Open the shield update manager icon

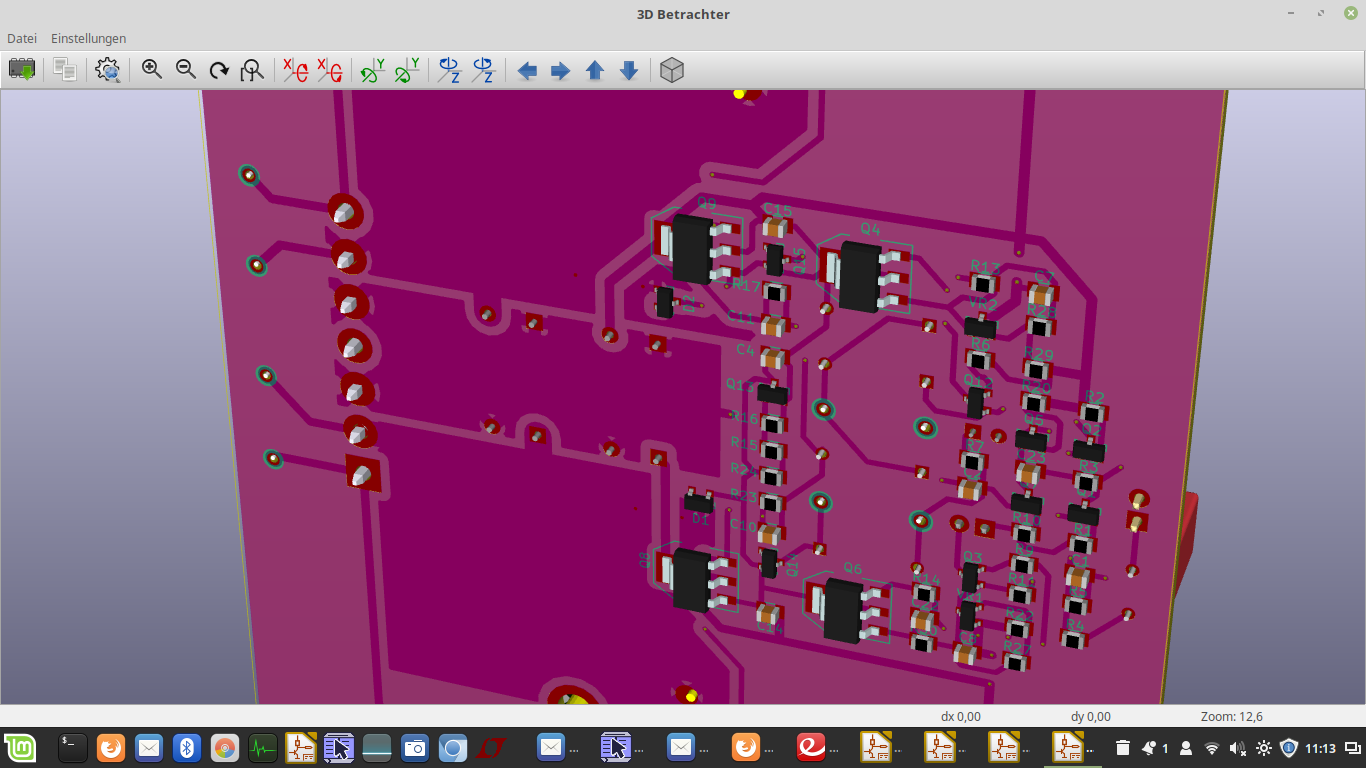[1289, 748]
